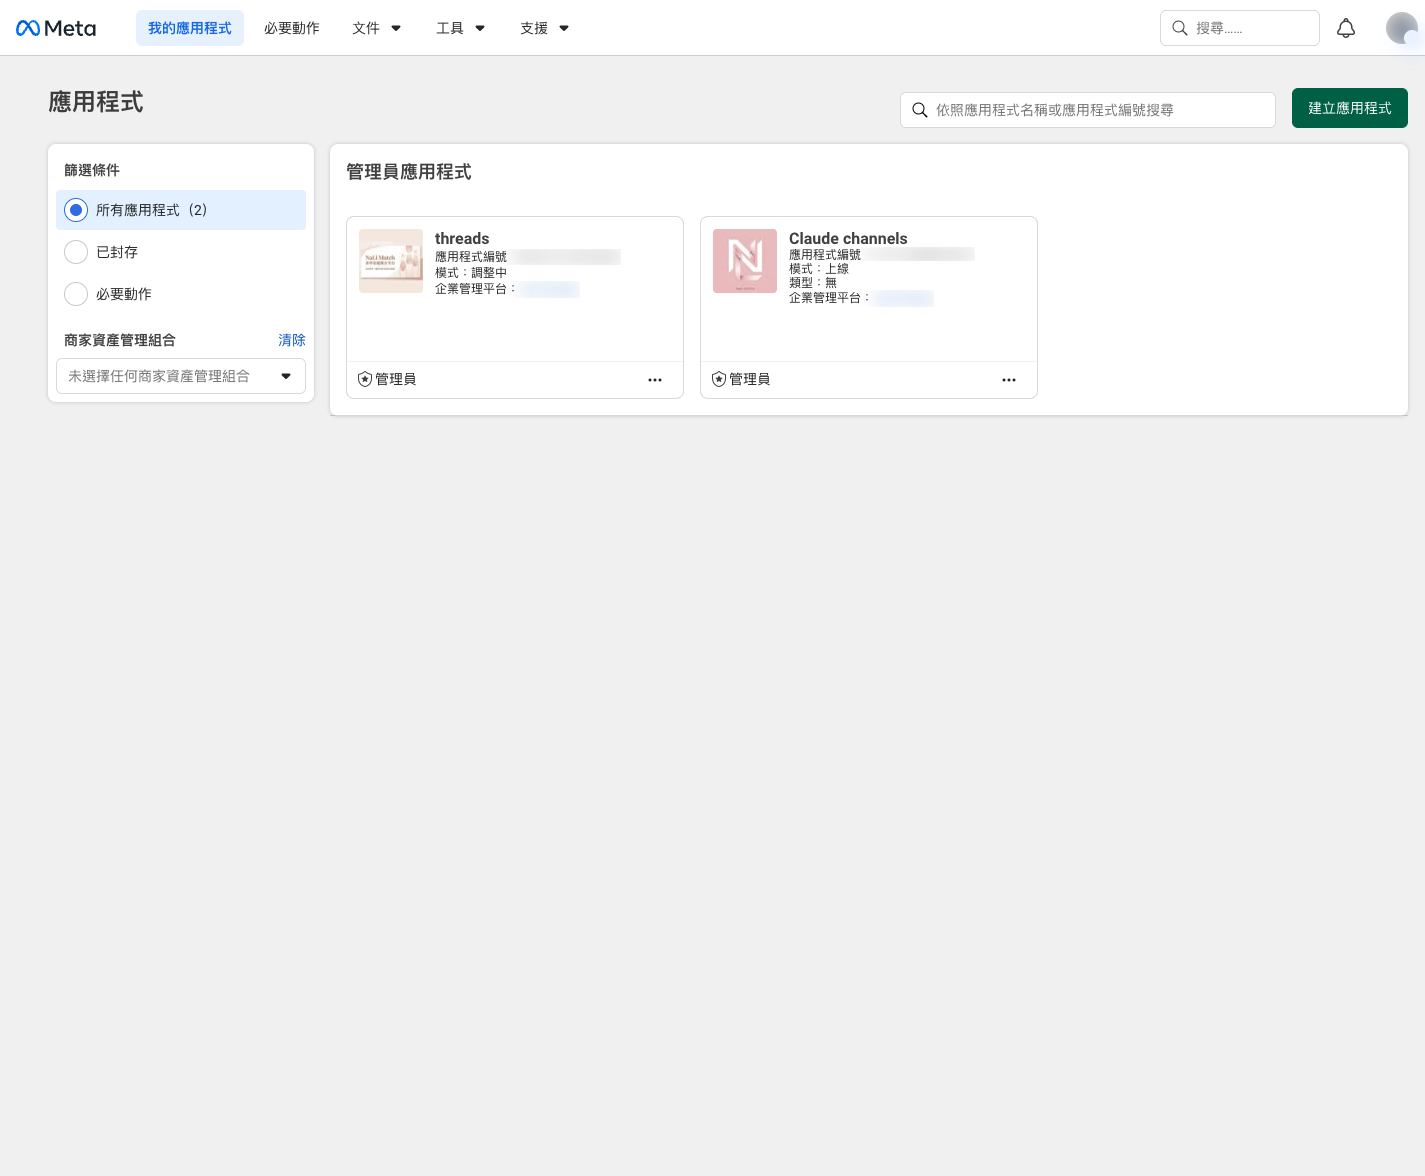This screenshot has width=1425, height=1176.
Task: Open the threads app title
Action: point(462,238)
